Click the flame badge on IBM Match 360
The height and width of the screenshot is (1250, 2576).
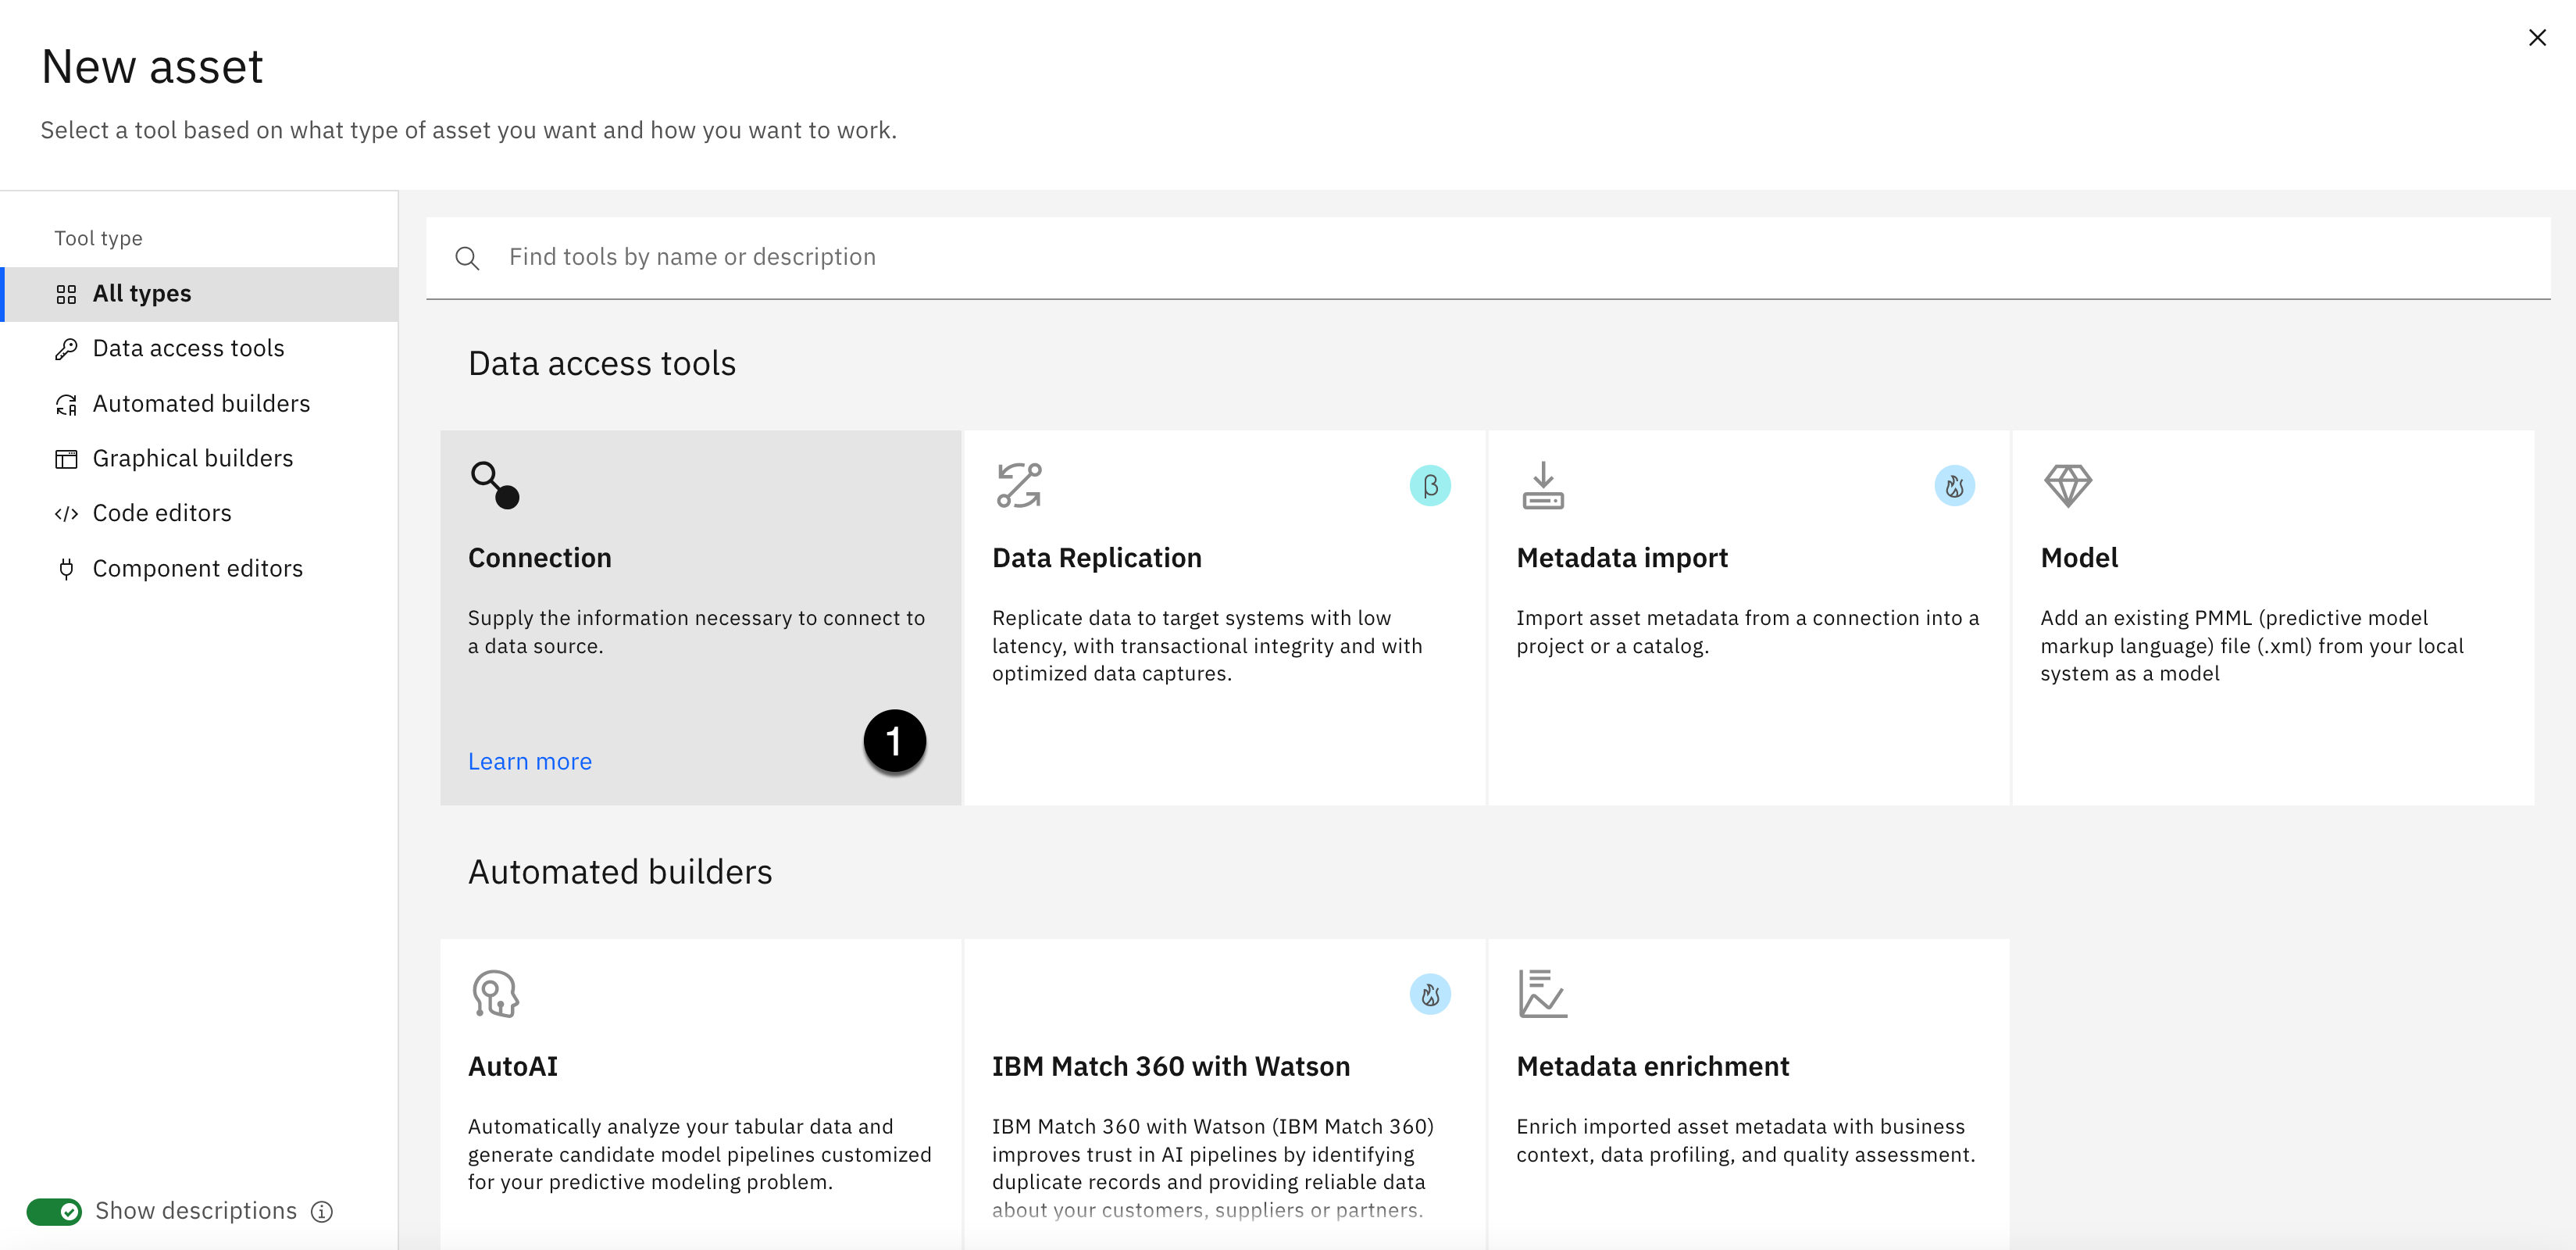point(1430,994)
